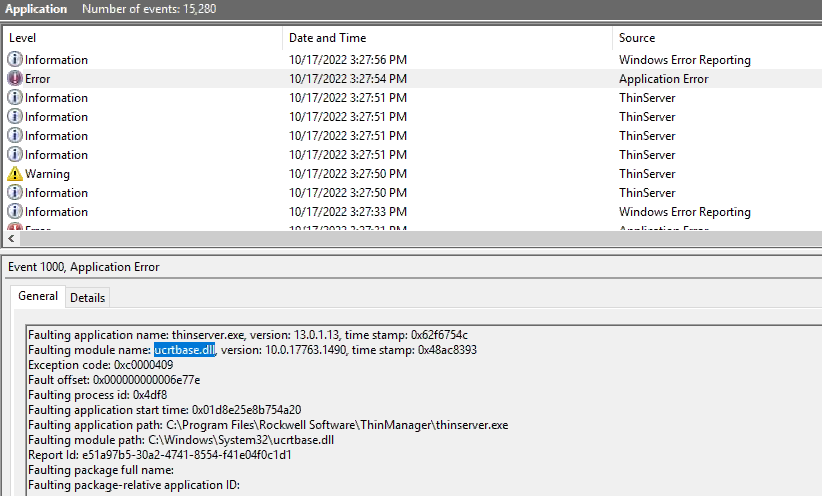This screenshot has height=496, width=822.
Task: Click the Exception code 0xc0000409 line
Action: coord(100,365)
